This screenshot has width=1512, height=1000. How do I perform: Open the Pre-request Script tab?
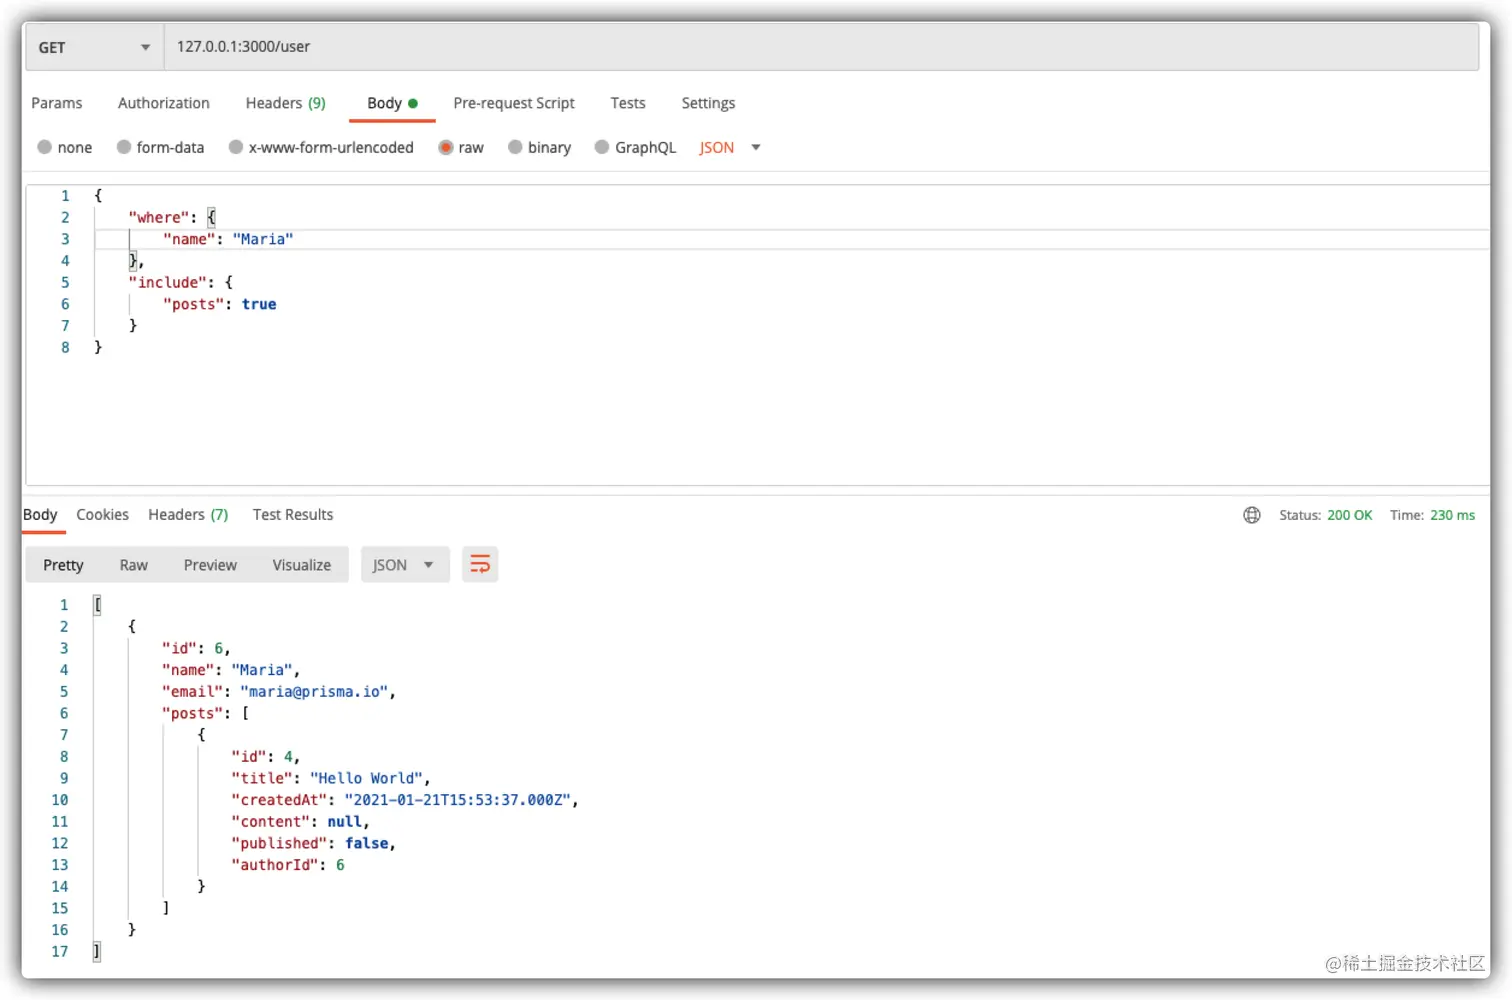click(x=514, y=103)
